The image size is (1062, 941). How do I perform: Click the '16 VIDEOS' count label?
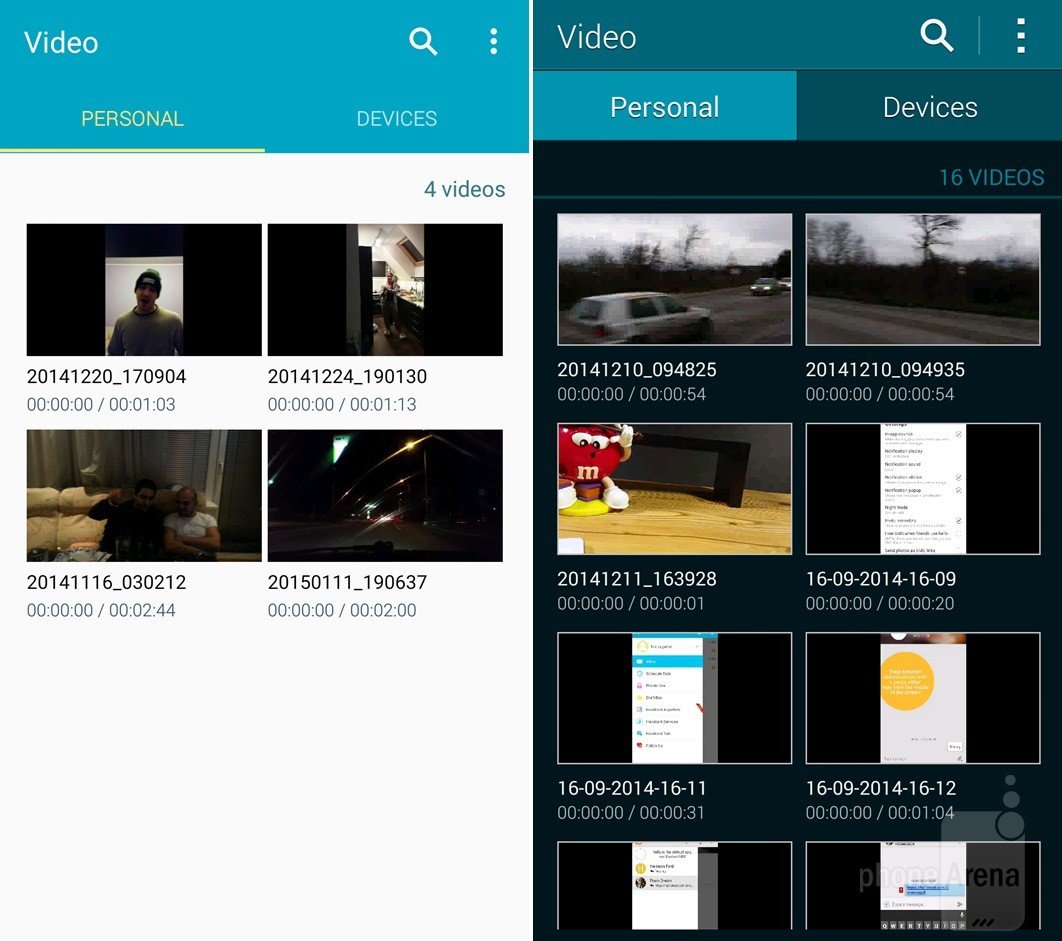click(x=992, y=177)
